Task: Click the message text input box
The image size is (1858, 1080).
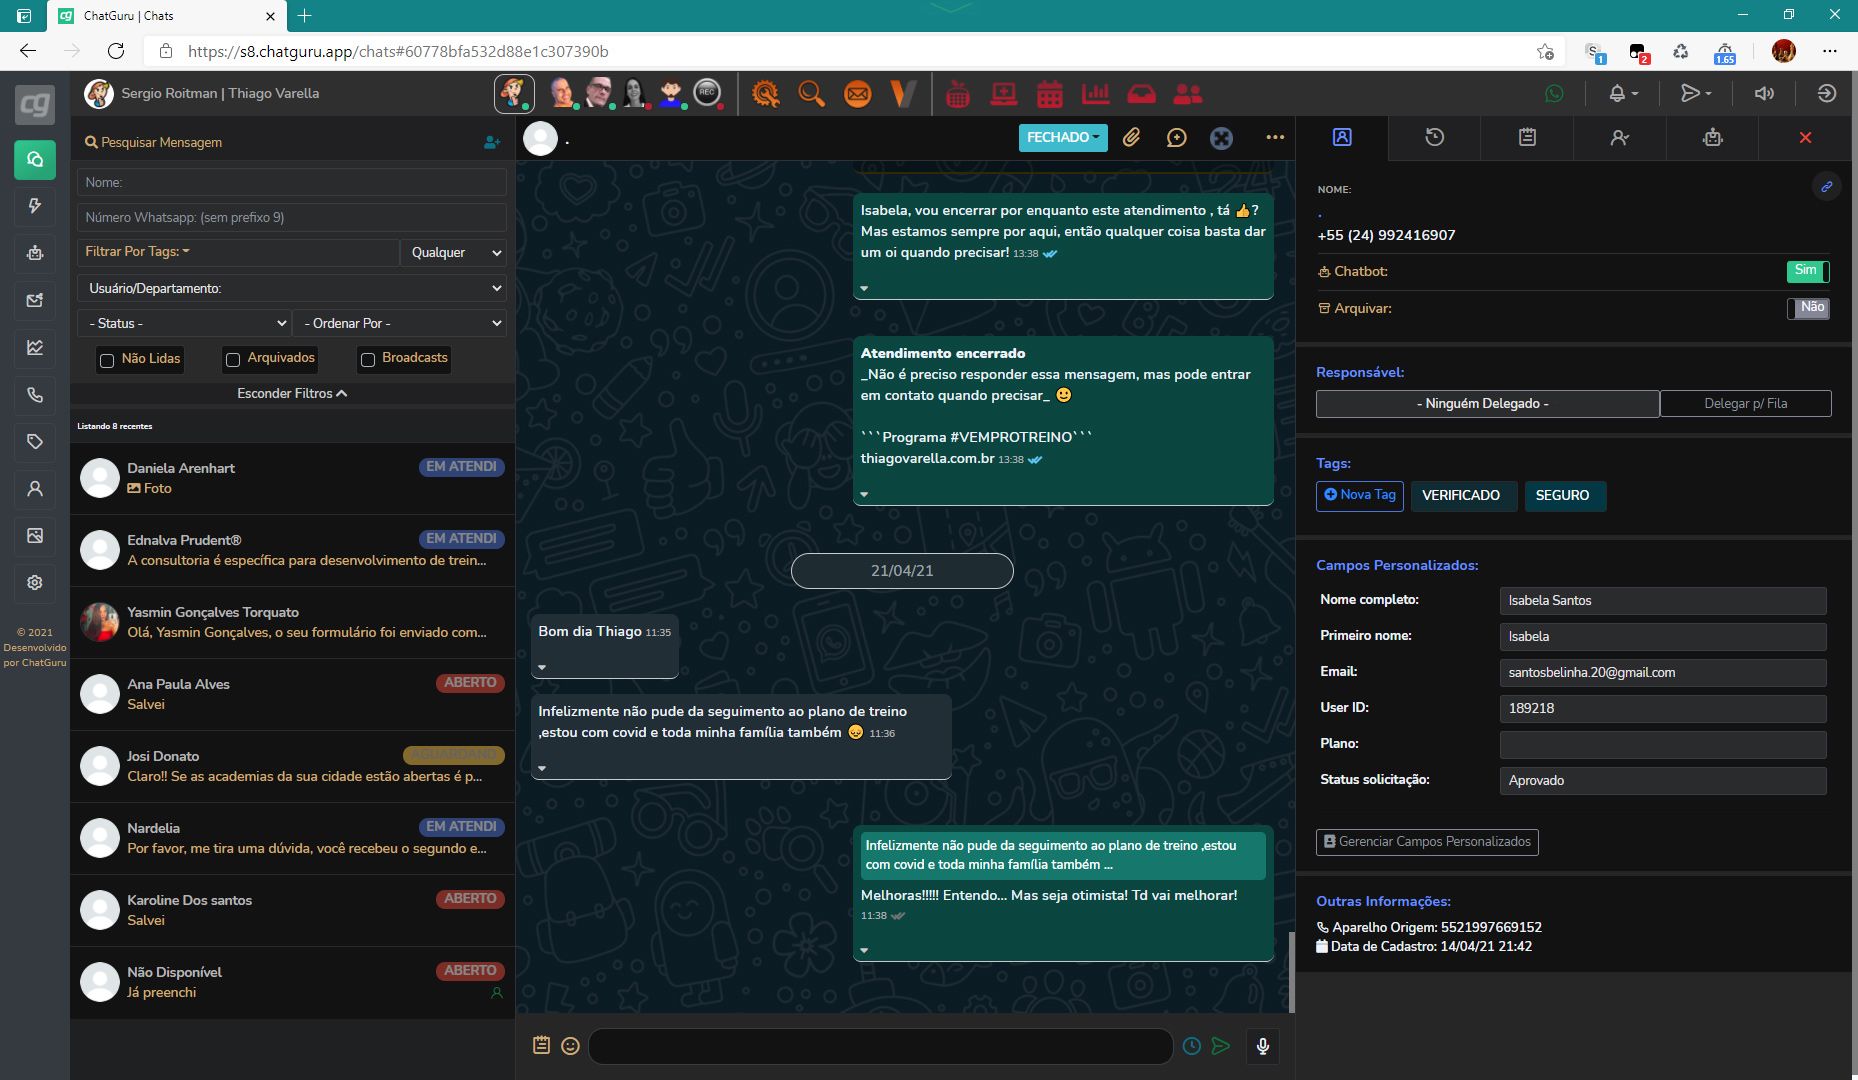Action: [x=880, y=1046]
